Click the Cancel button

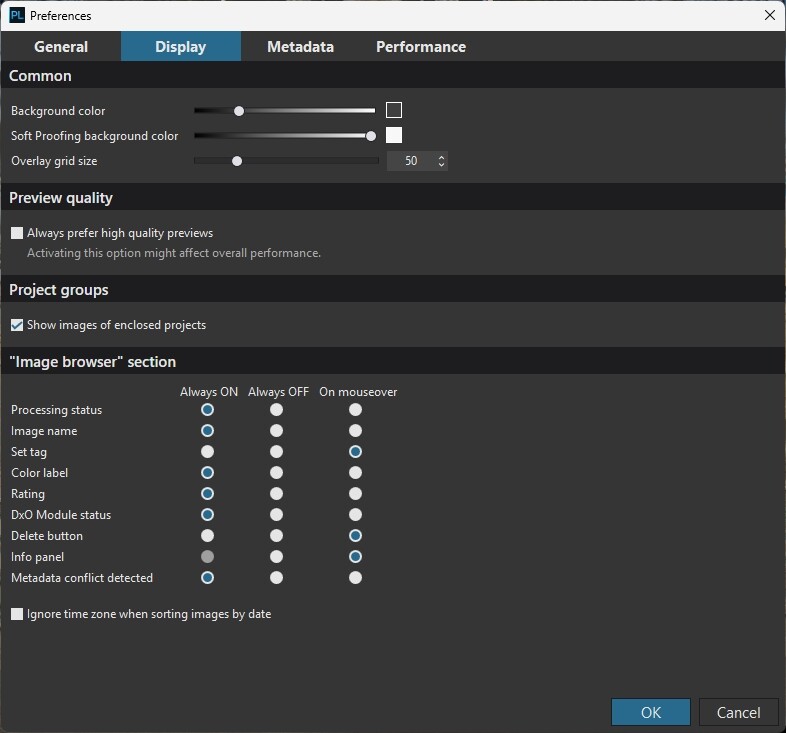pyautogui.click(x=738, y=712)
